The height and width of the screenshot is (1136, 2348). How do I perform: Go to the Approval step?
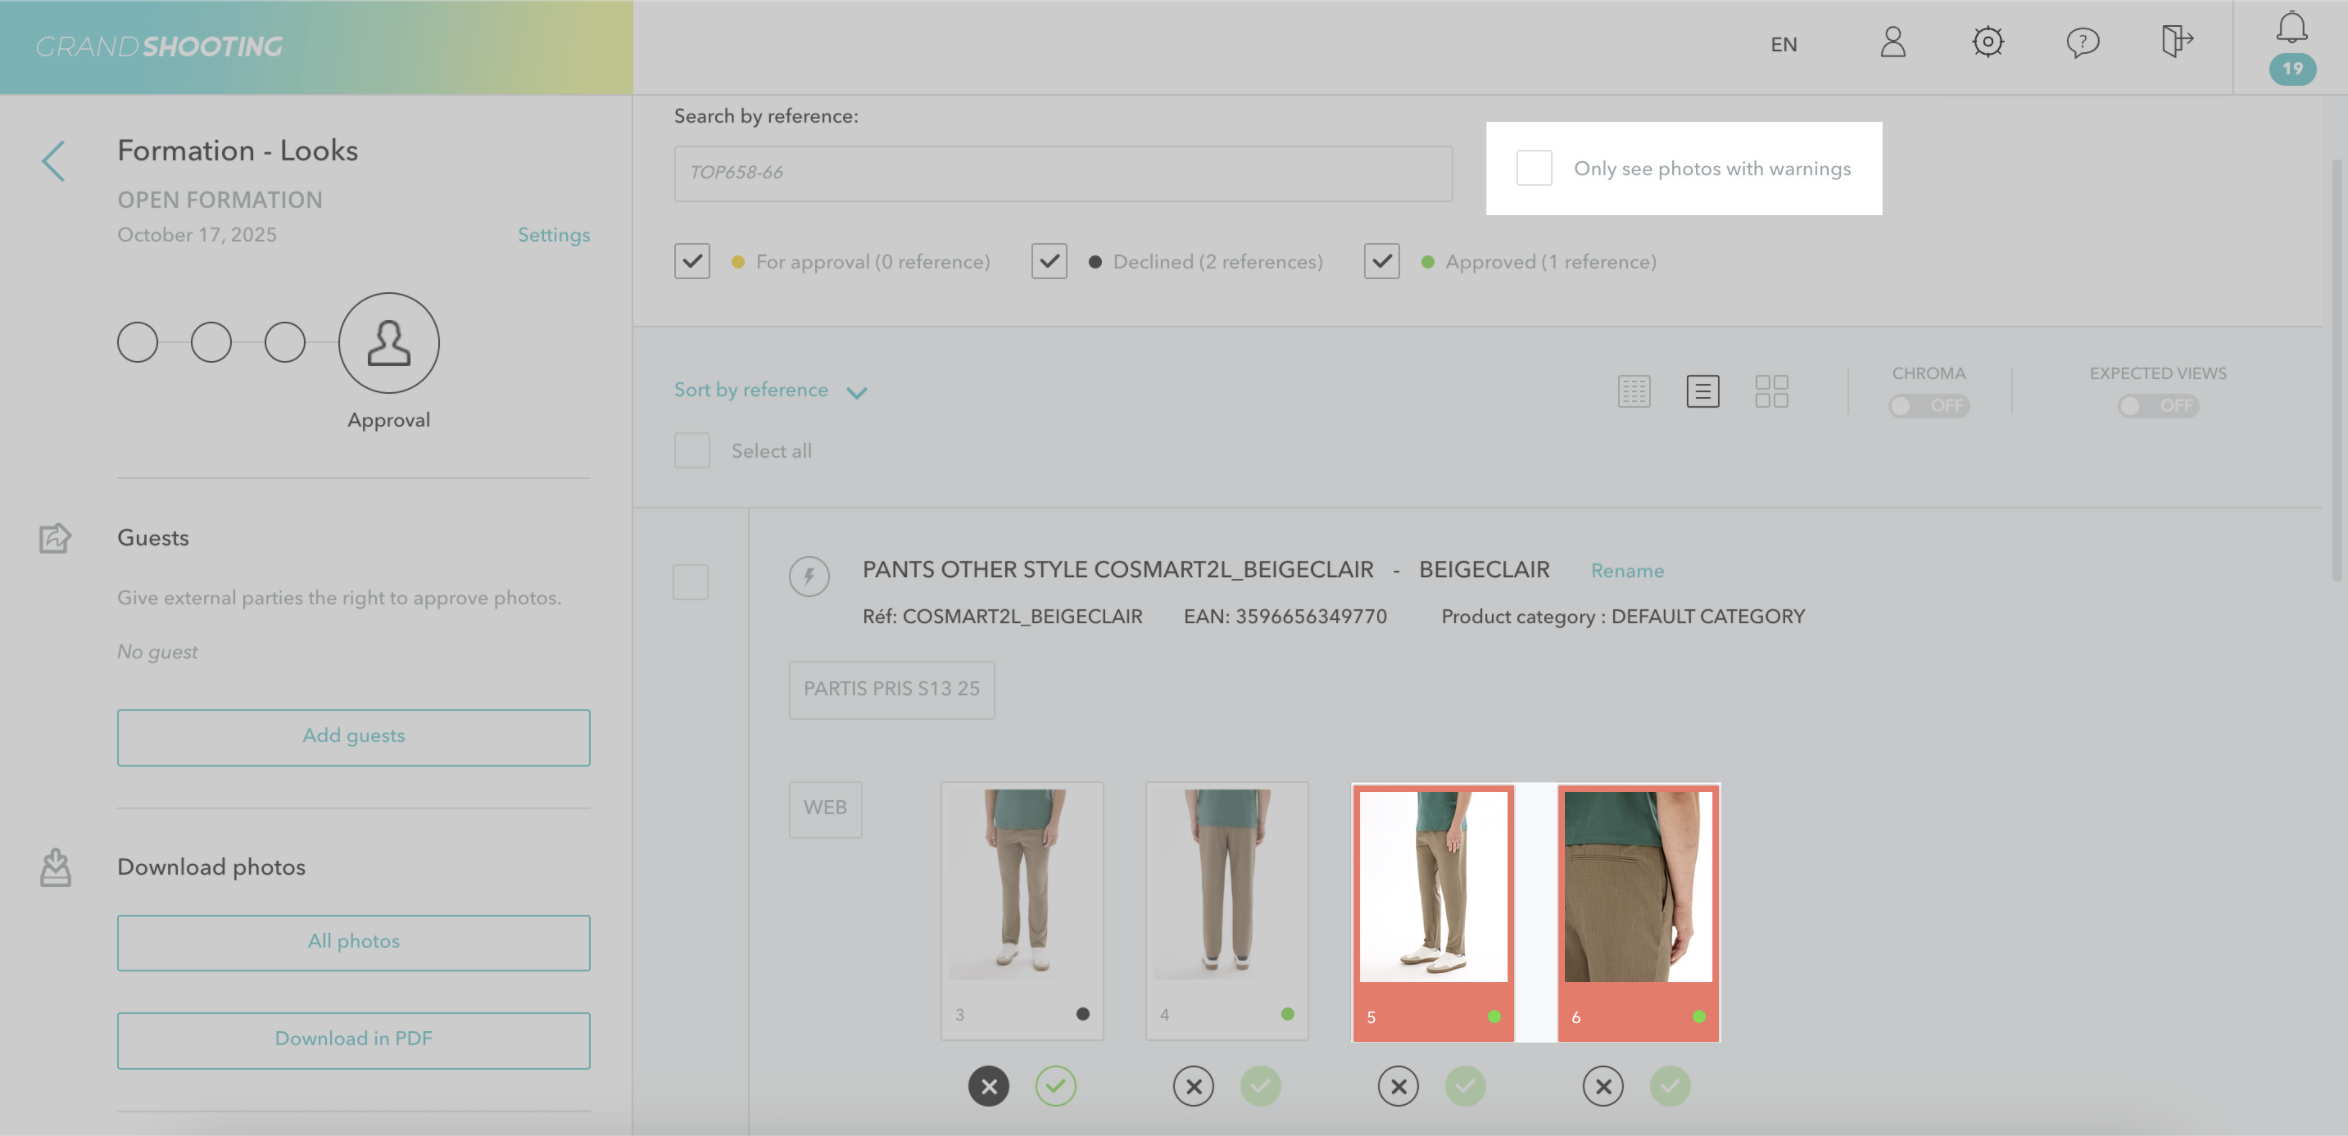(388, 343)
